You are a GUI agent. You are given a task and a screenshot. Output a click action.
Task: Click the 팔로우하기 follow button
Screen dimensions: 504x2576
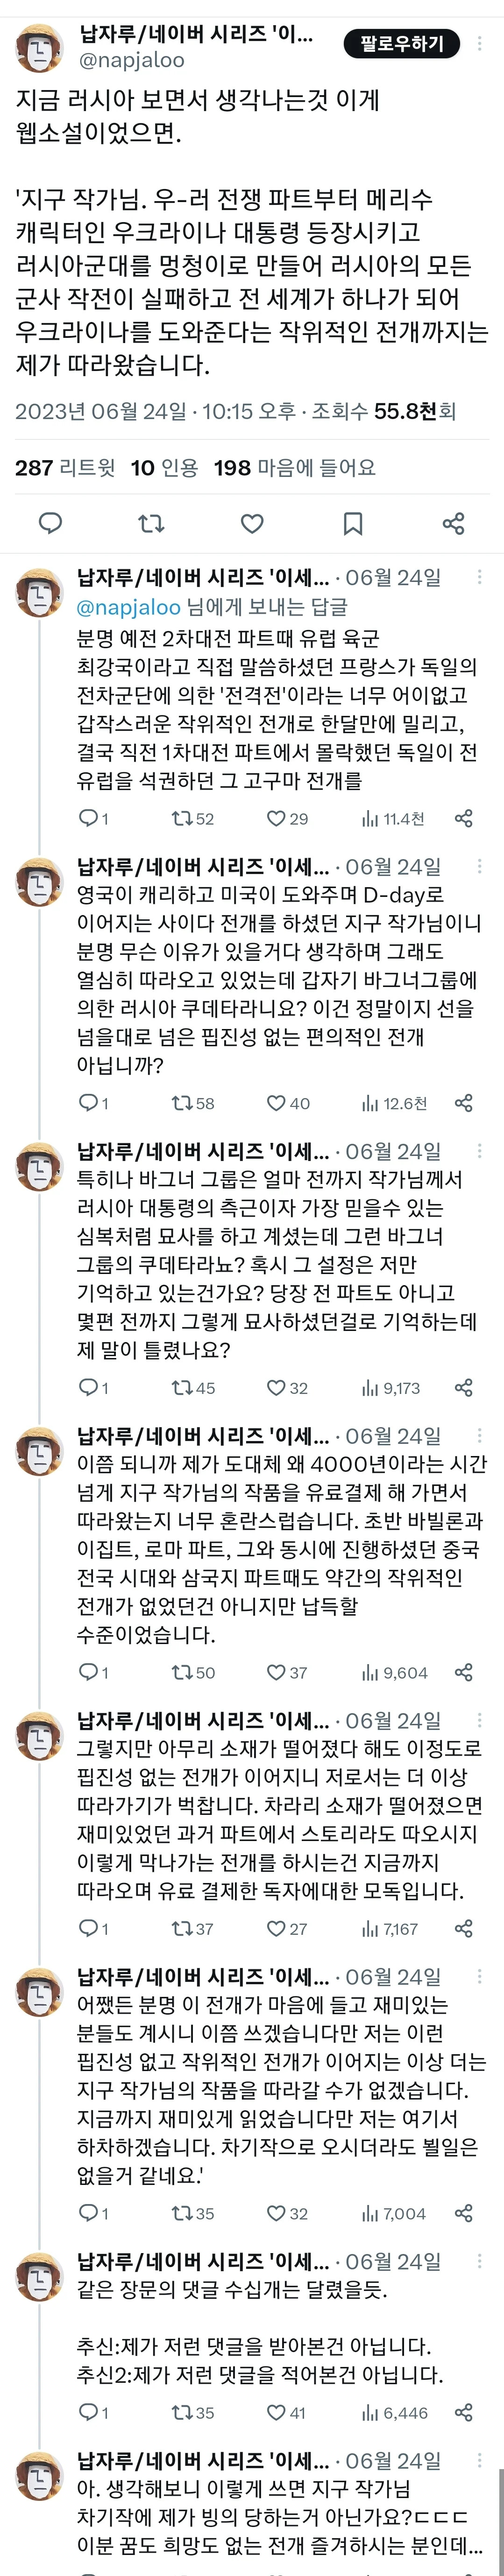(401, 44)
